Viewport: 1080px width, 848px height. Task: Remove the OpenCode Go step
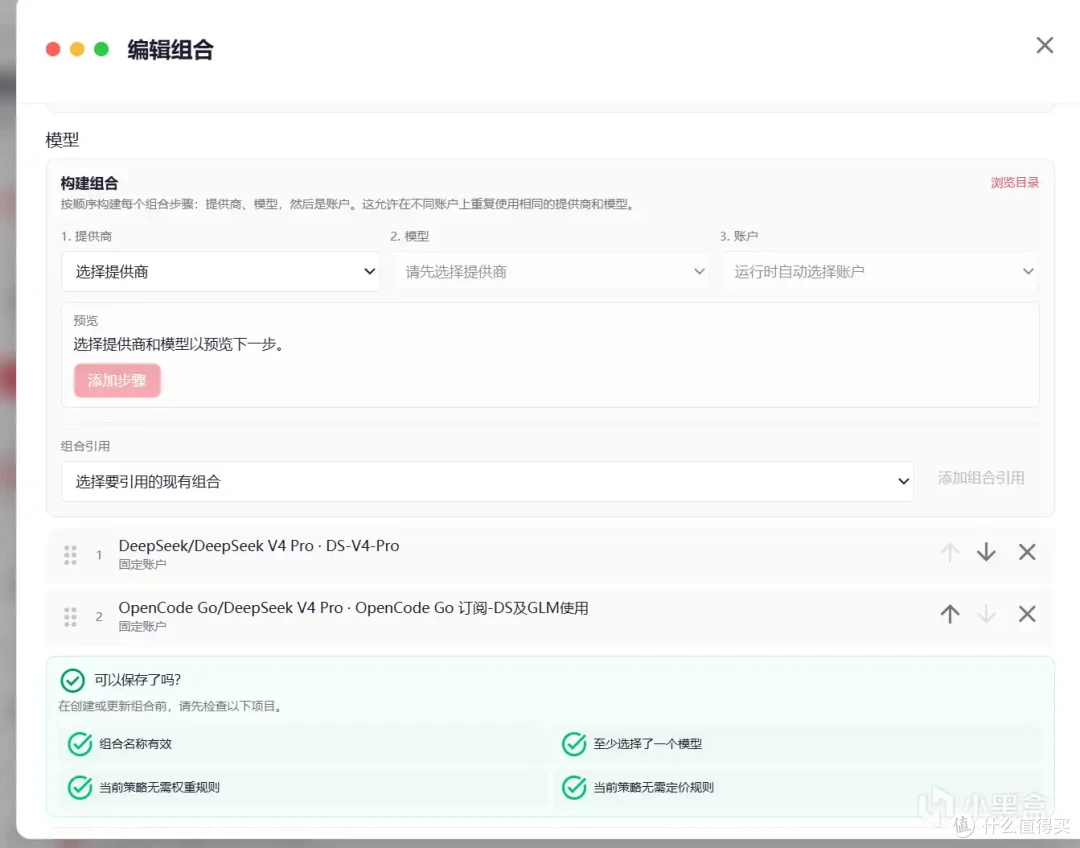tap(1027, 614)
